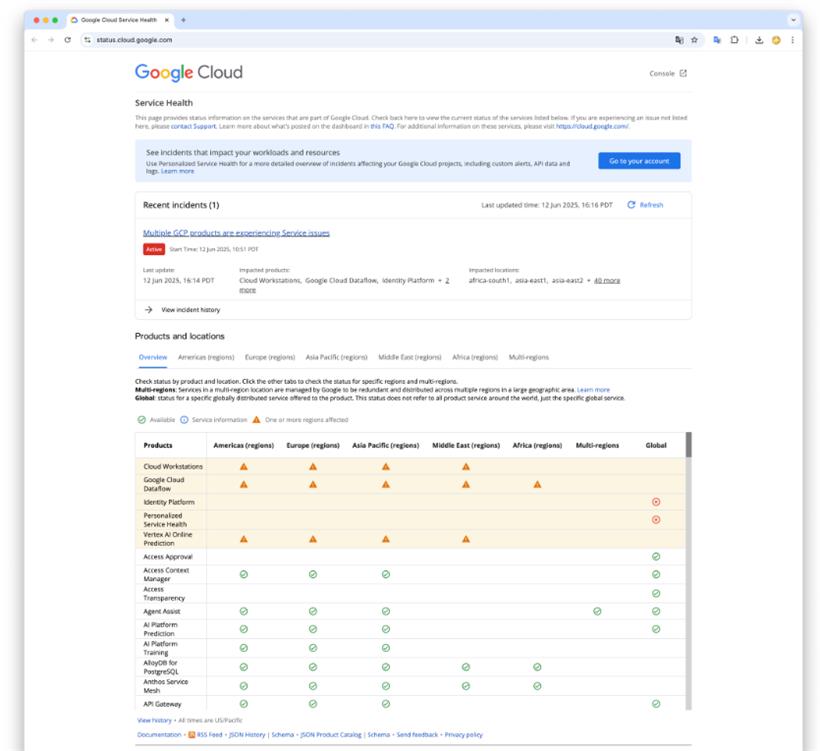Click the contact Support link

click(x=193, y=126)
